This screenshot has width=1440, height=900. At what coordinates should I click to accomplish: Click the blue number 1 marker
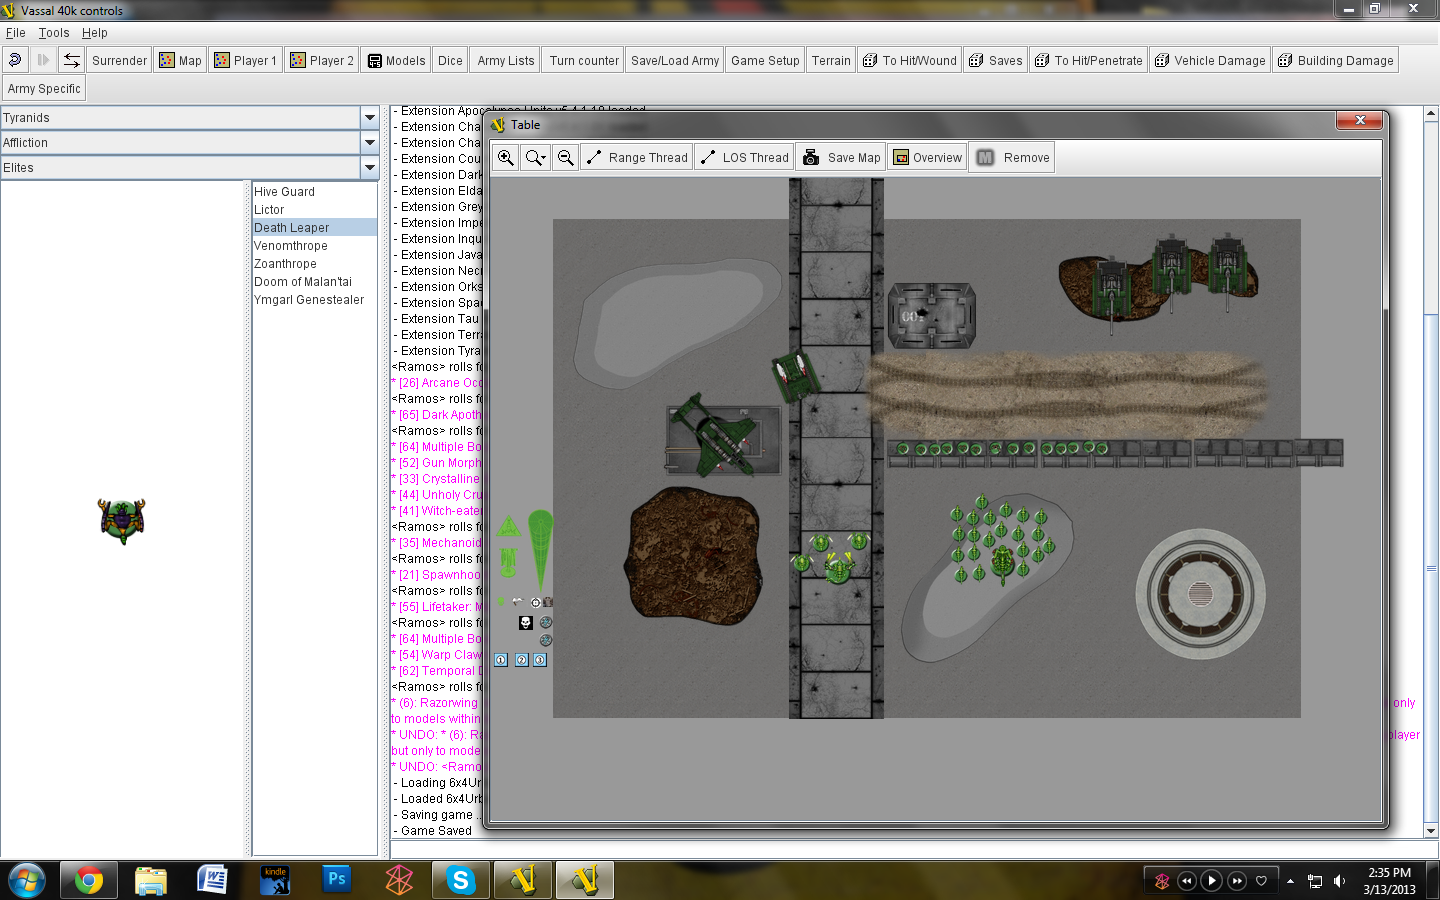(x=501, y=660)
